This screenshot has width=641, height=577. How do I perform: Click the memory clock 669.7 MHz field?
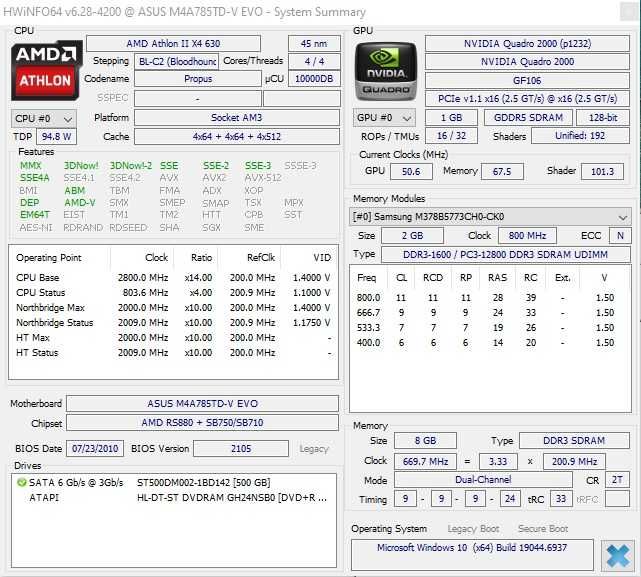pyautogui.click(x=425, y=462)
